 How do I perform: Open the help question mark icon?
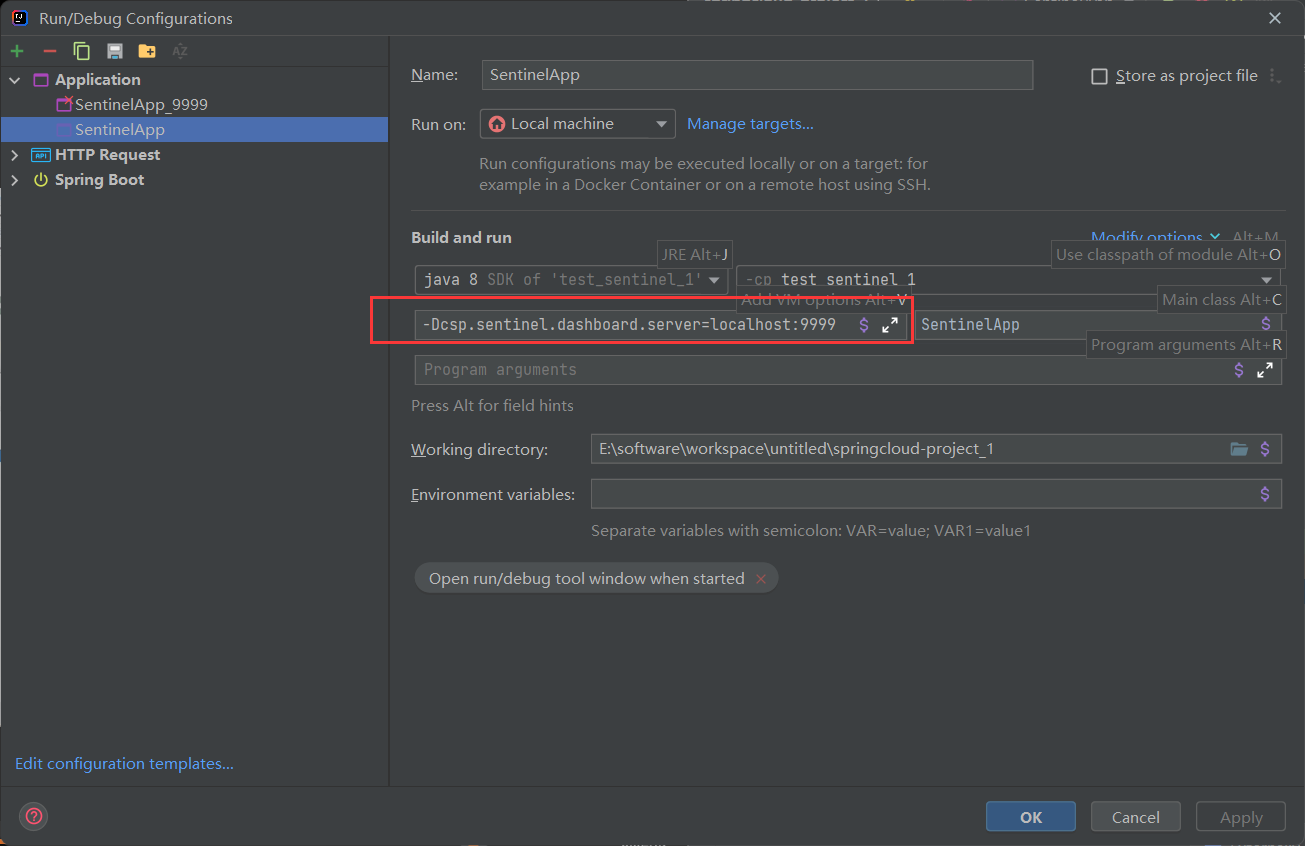[x=34, y=816]
